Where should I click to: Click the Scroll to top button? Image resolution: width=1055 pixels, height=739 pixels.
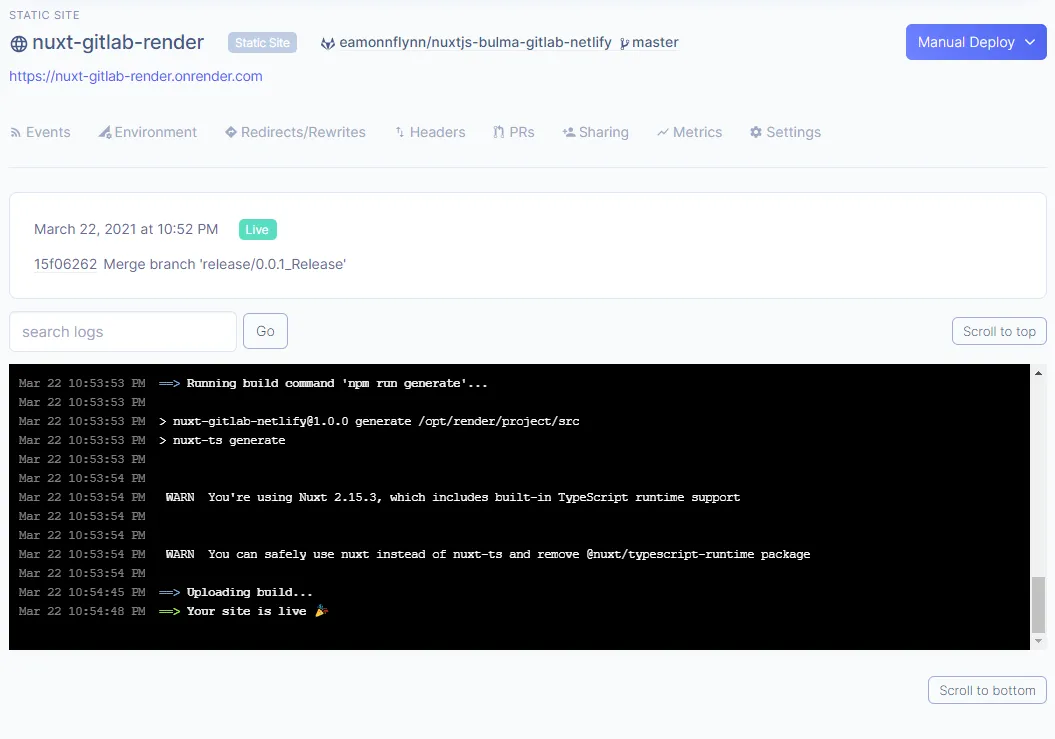(x=999, y=331)
